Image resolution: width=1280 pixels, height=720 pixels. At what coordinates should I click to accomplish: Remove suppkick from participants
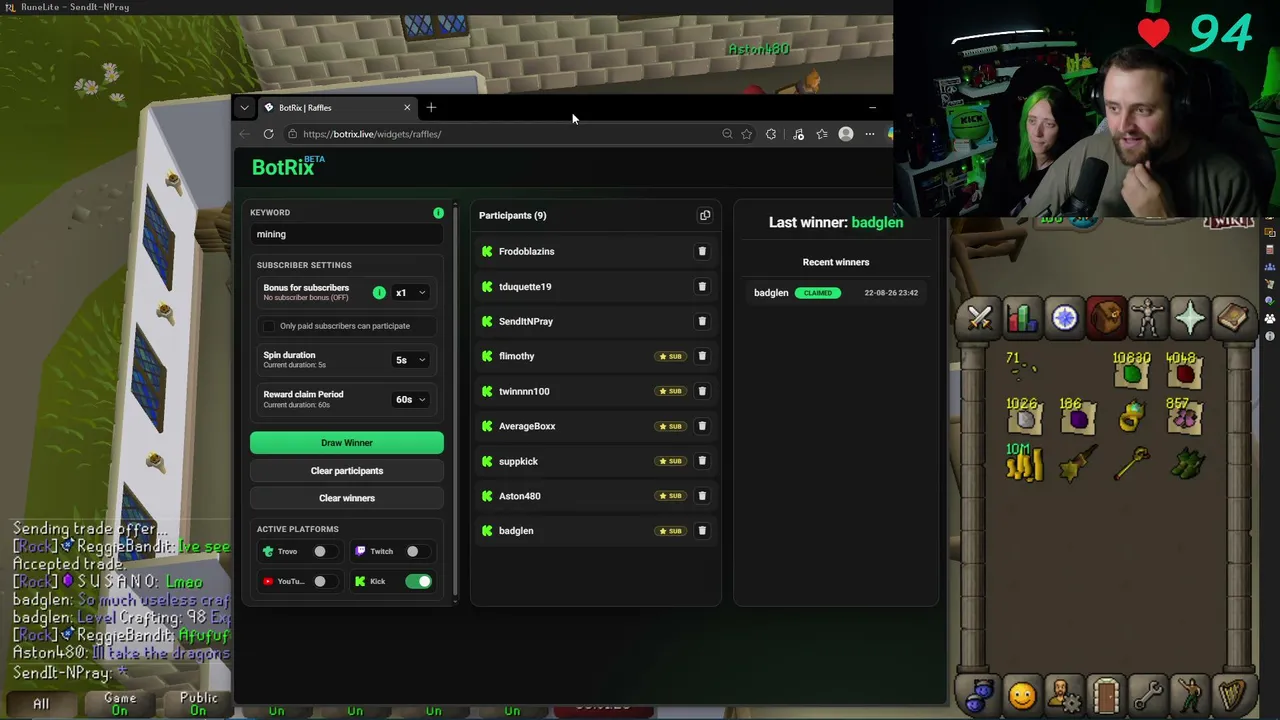(702, 461)
